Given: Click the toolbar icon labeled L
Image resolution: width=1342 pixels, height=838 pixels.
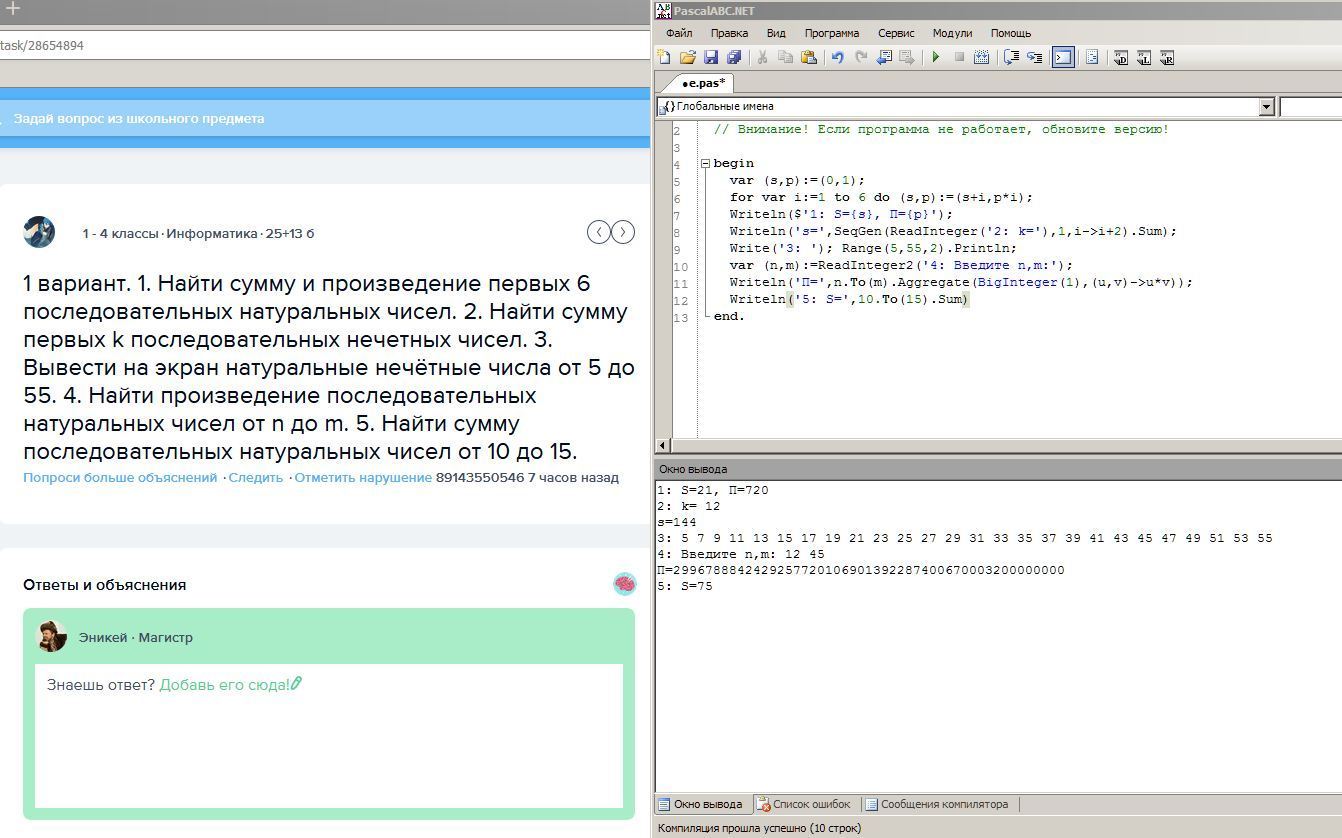Looking at the screenshot, I should click(x=1144, y=58).
